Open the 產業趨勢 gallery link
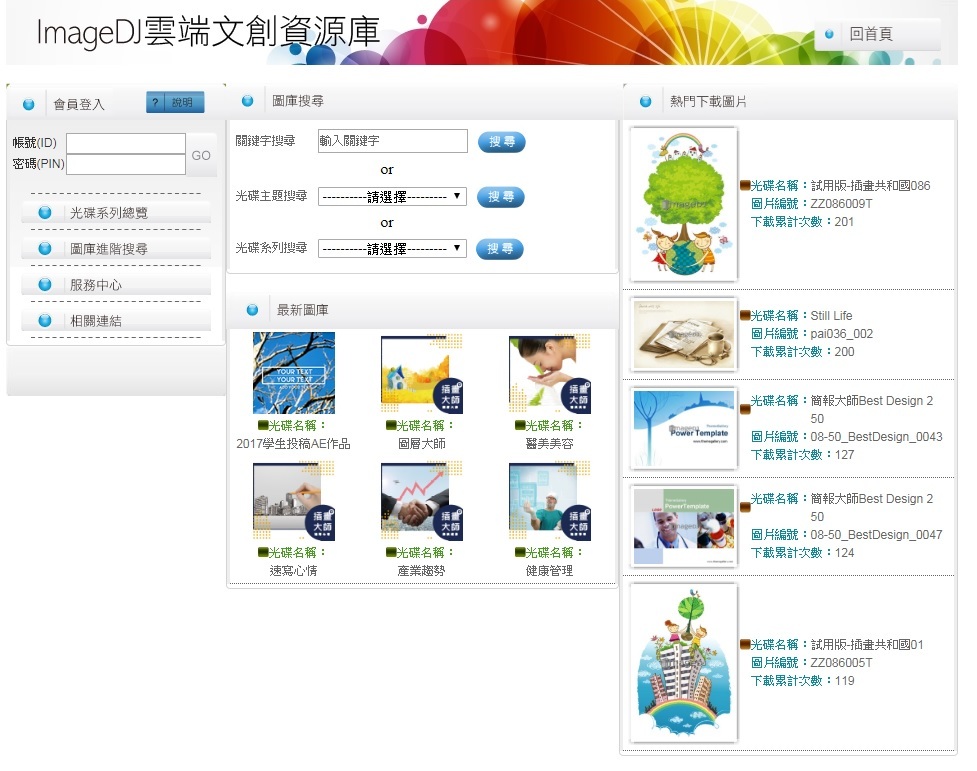The image size is (977, 771). point(422,570)
